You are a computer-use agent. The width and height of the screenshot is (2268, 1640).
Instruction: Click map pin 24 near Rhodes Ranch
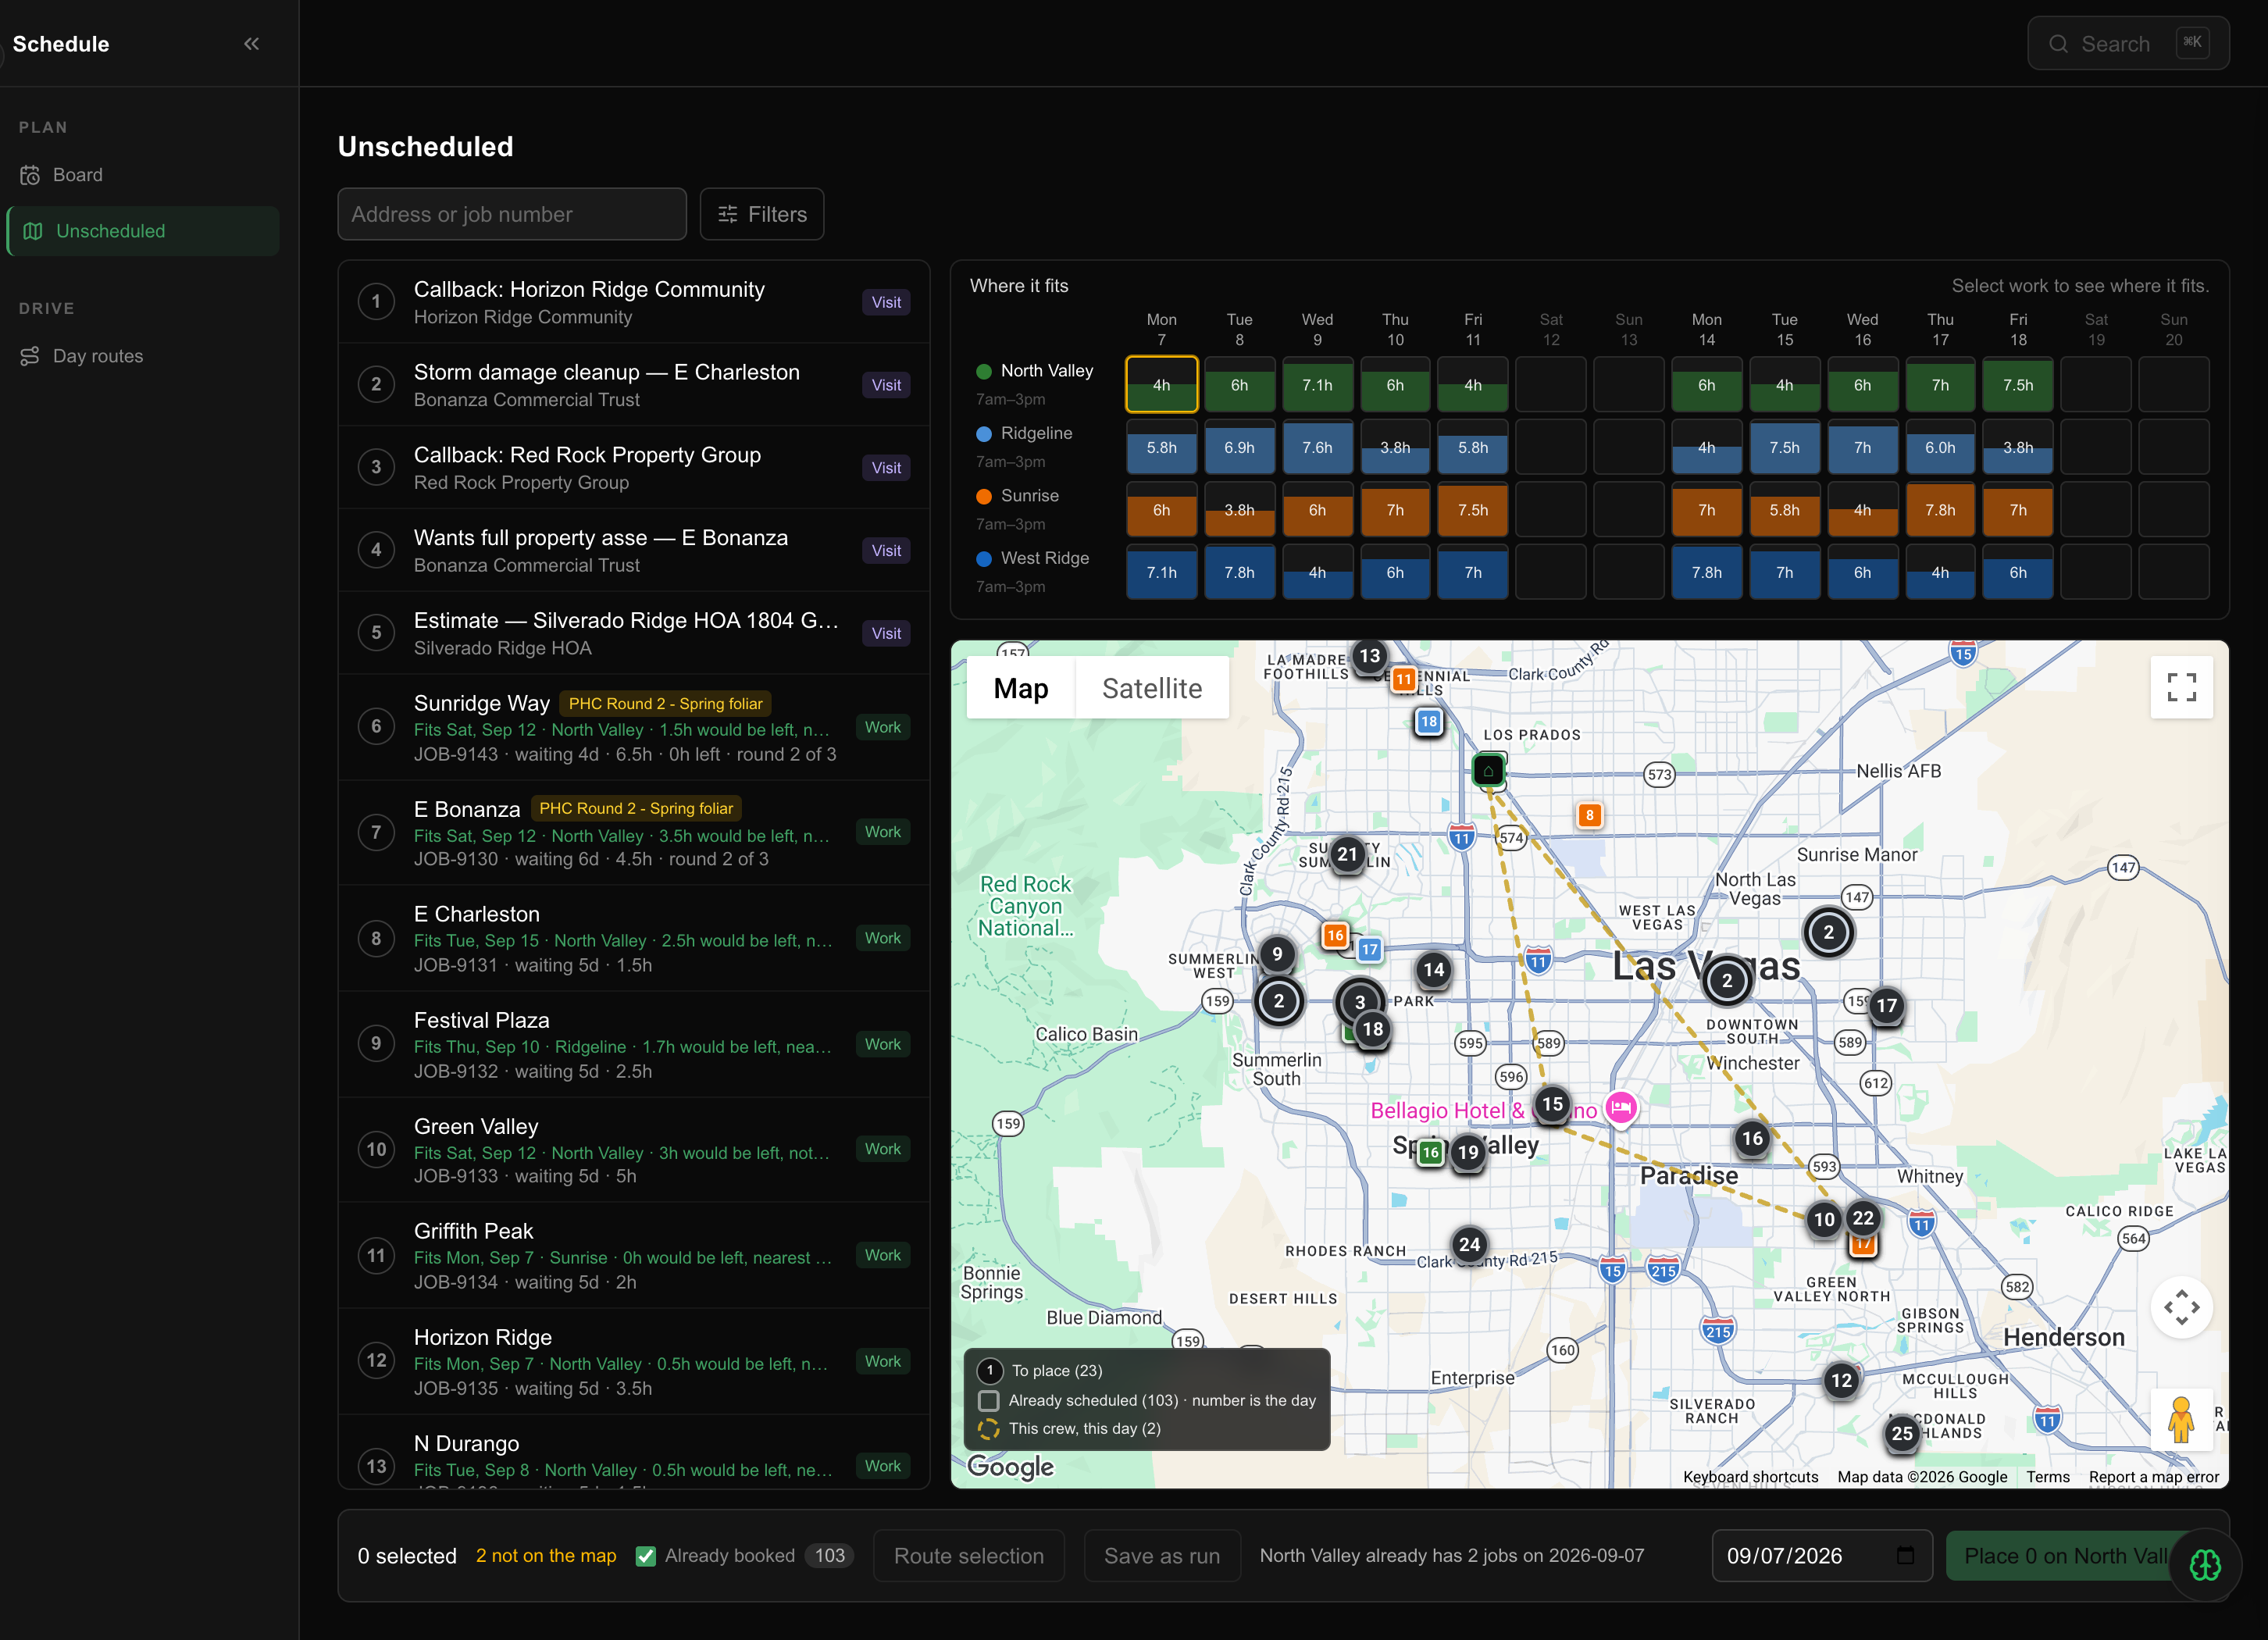(x=1469, y=1245)
